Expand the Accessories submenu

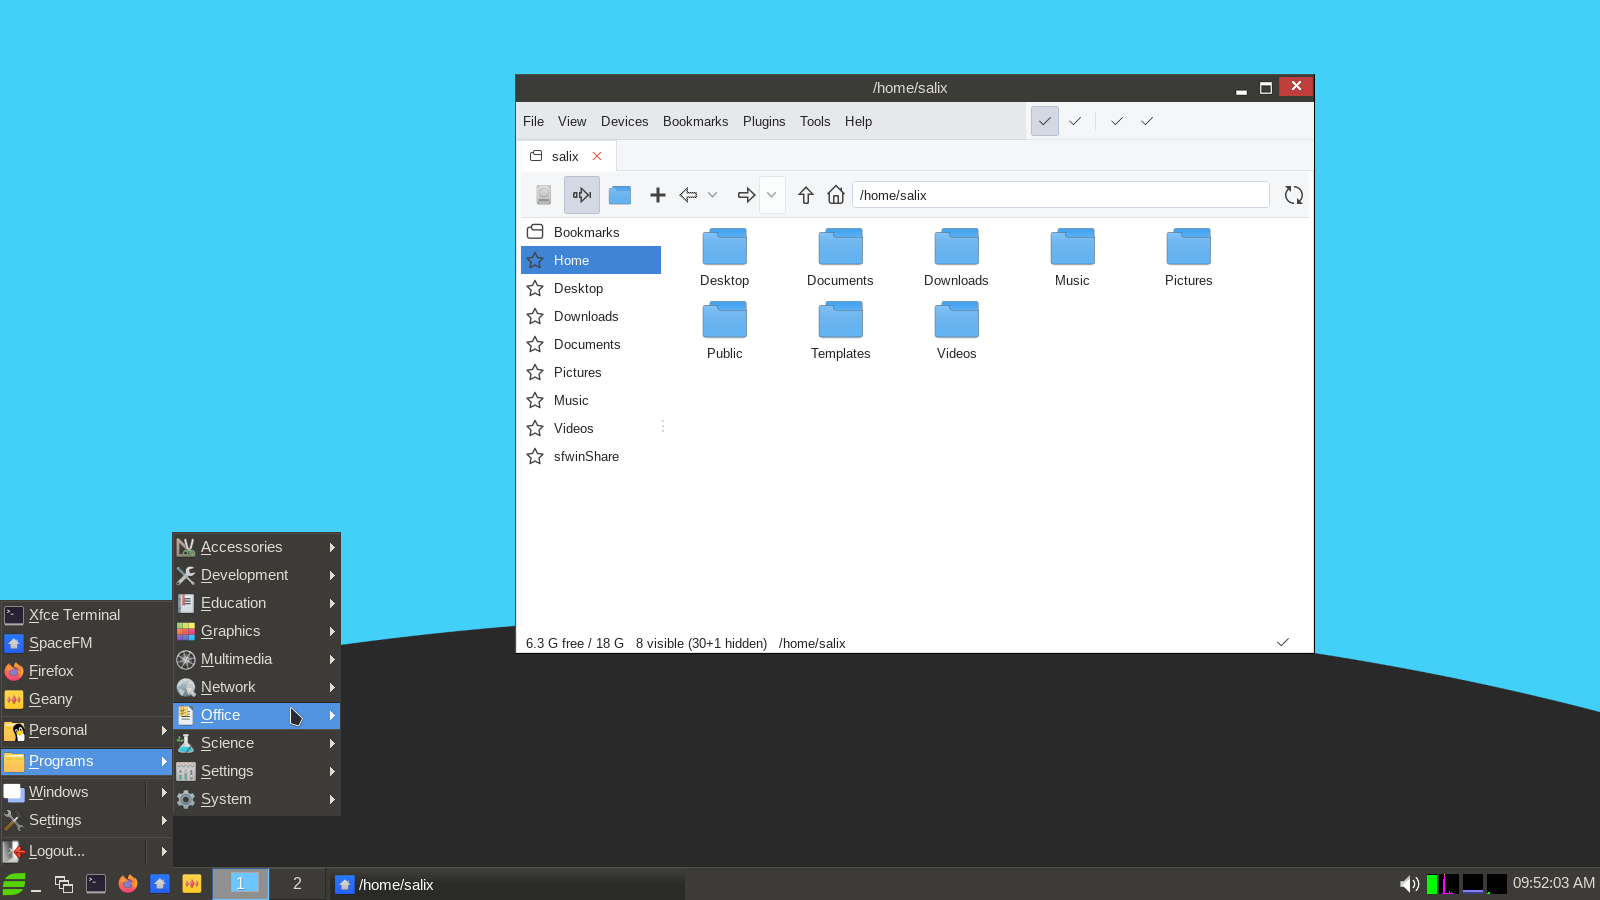[x=257, y=547]
